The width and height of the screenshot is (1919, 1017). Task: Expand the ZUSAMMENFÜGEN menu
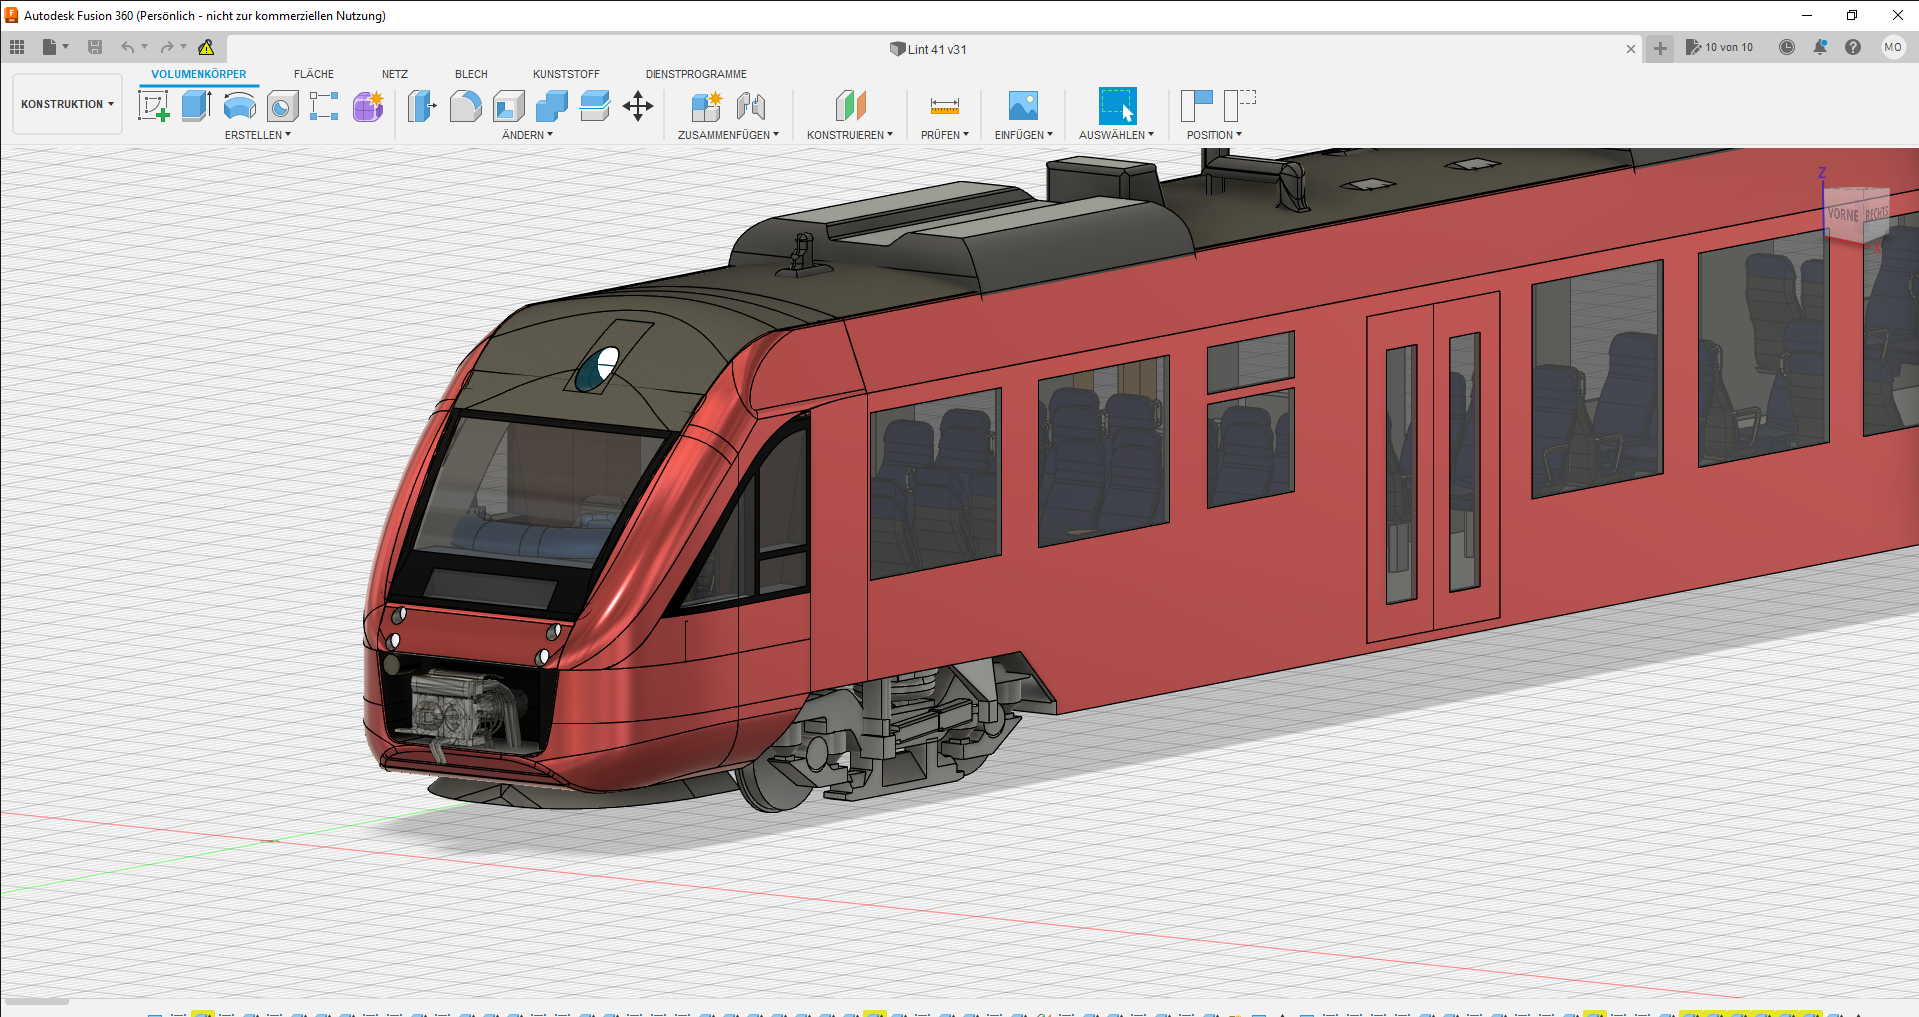(728, 135)
